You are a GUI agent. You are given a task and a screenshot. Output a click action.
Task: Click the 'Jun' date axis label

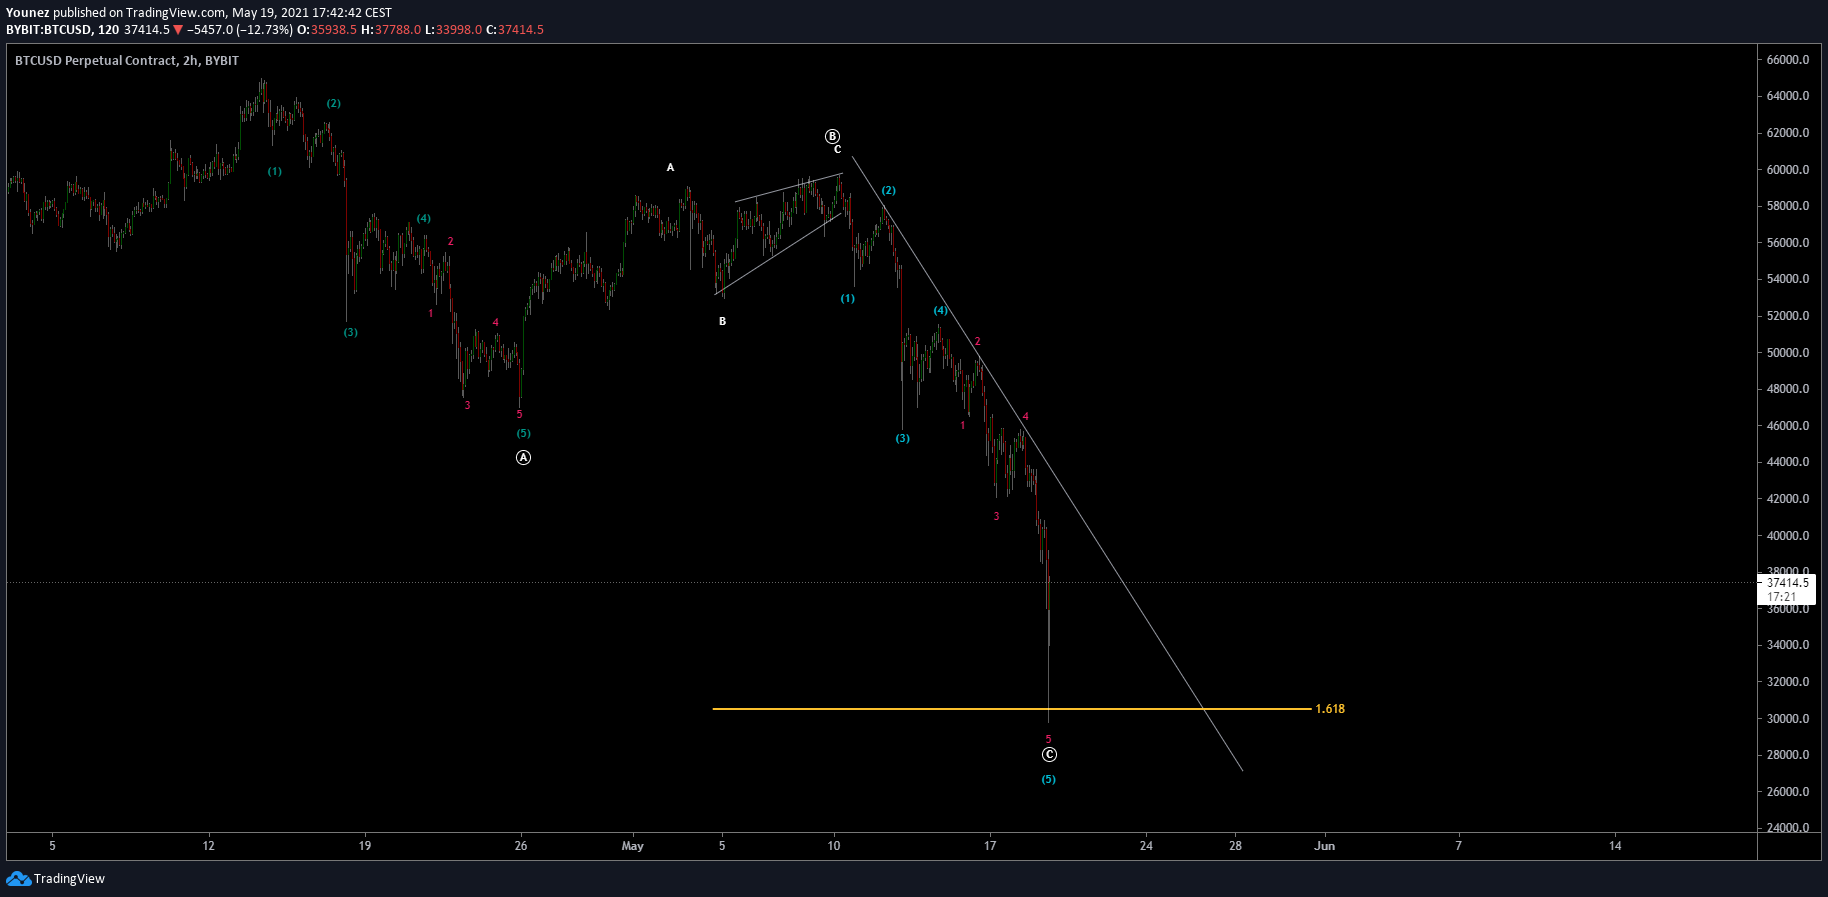(x=1324, y=846)
